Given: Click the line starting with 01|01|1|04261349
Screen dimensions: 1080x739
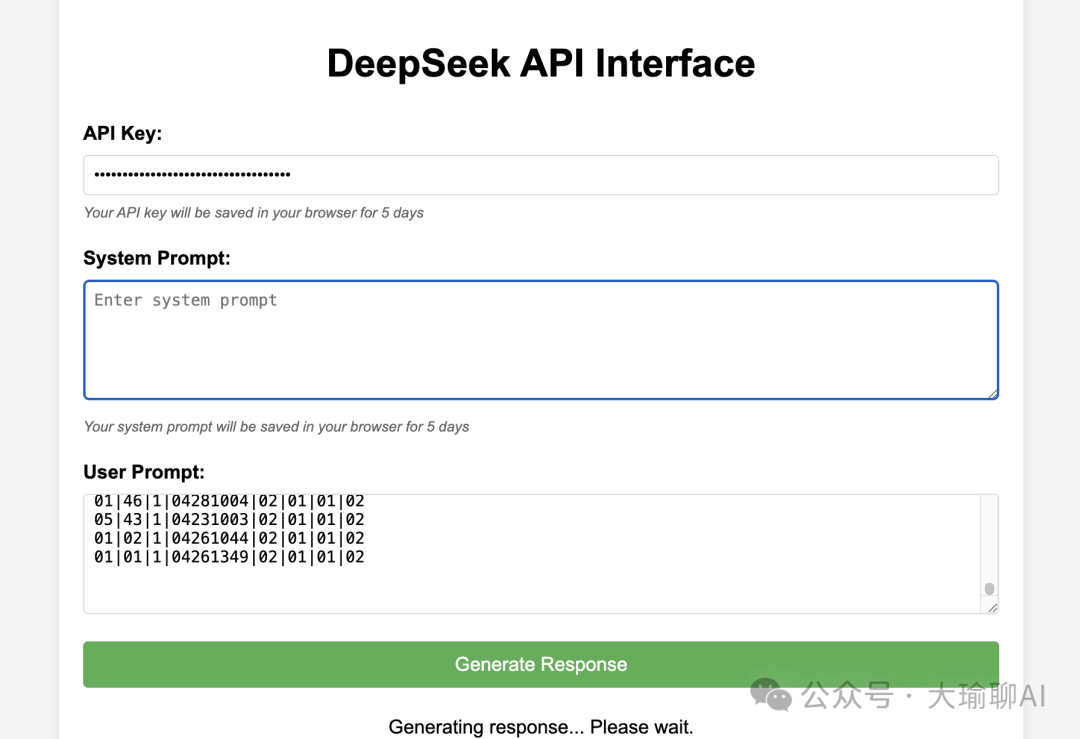Looking at the screenshot, I should (x=229, y=556).
